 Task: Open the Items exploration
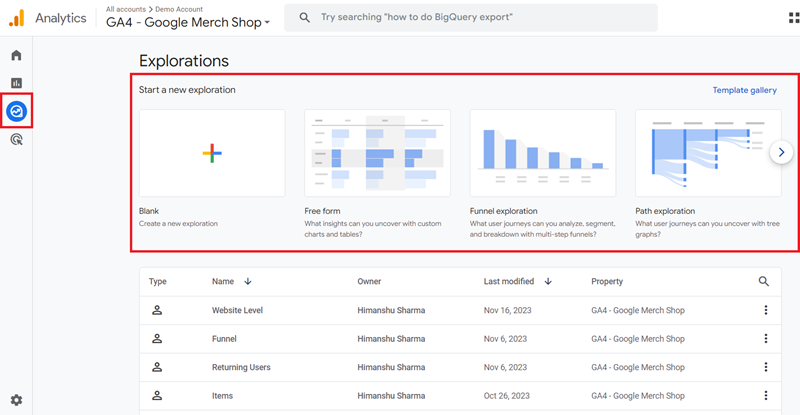click(x=222, y=396)
